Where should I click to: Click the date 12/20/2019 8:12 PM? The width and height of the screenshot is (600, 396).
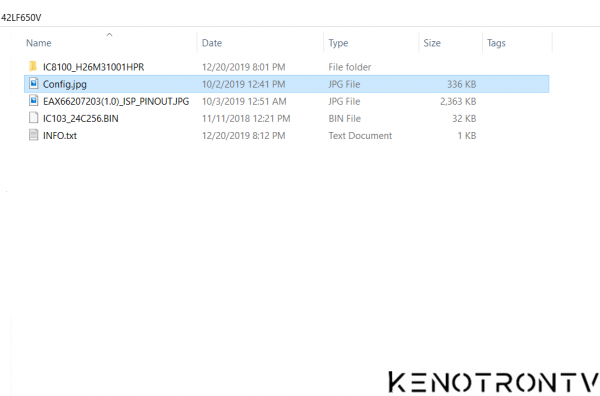[243, 135]
